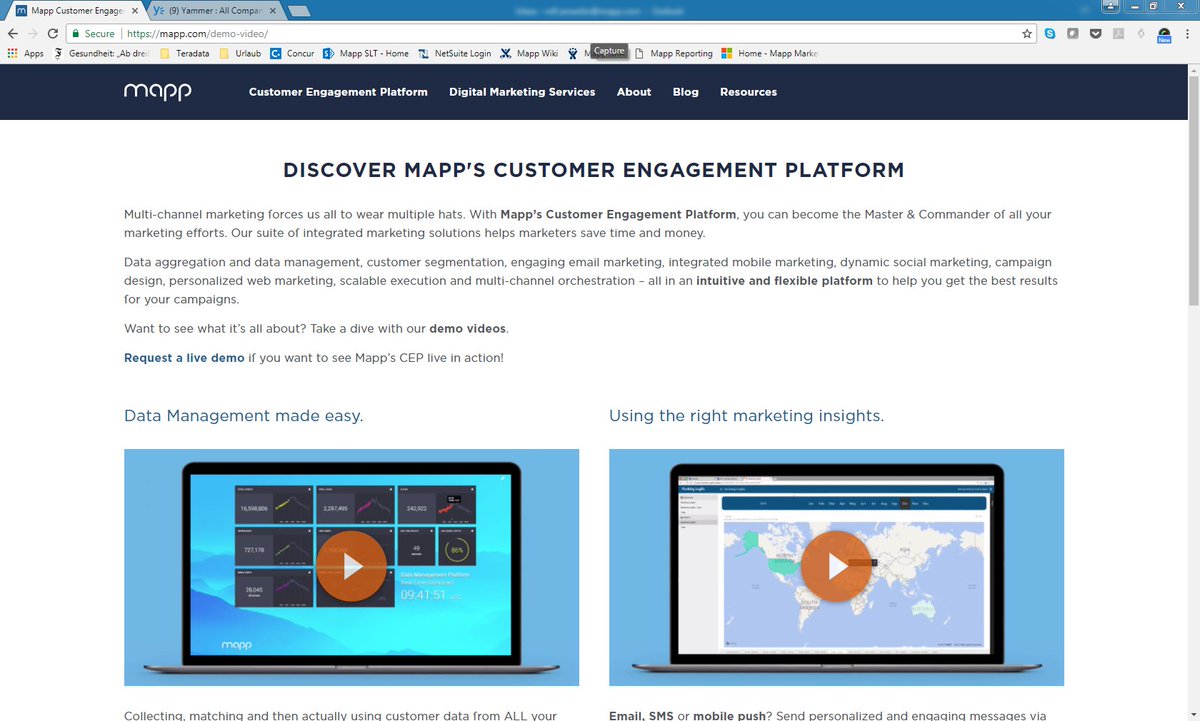
Task: Play the Data Management demo video
Action: 351,567
